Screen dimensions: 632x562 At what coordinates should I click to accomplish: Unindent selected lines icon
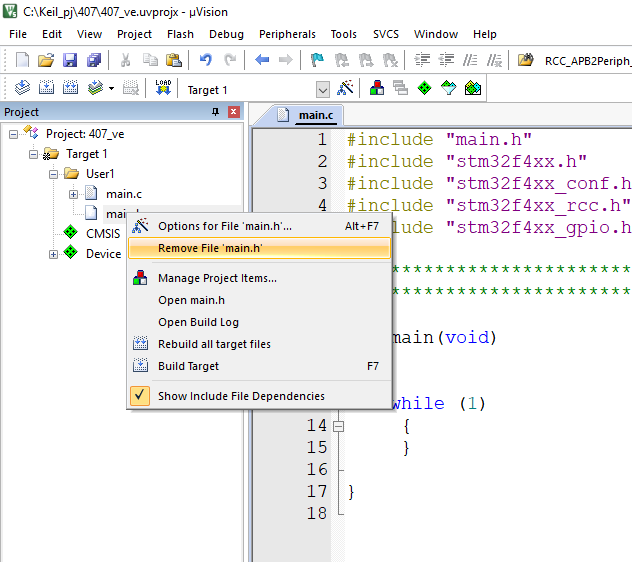[446, 60]
